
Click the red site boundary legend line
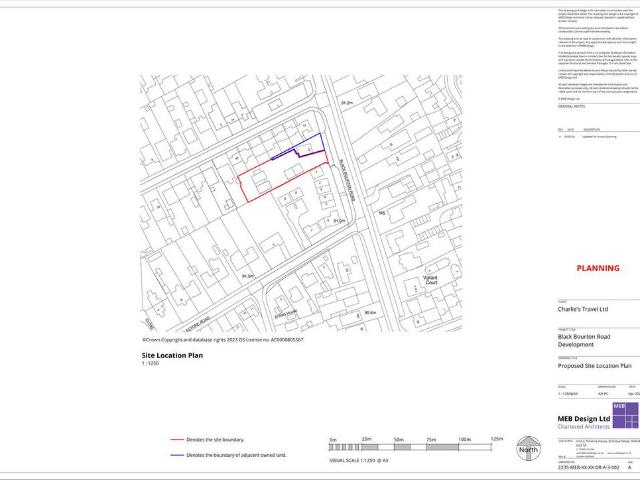(177, 440)
